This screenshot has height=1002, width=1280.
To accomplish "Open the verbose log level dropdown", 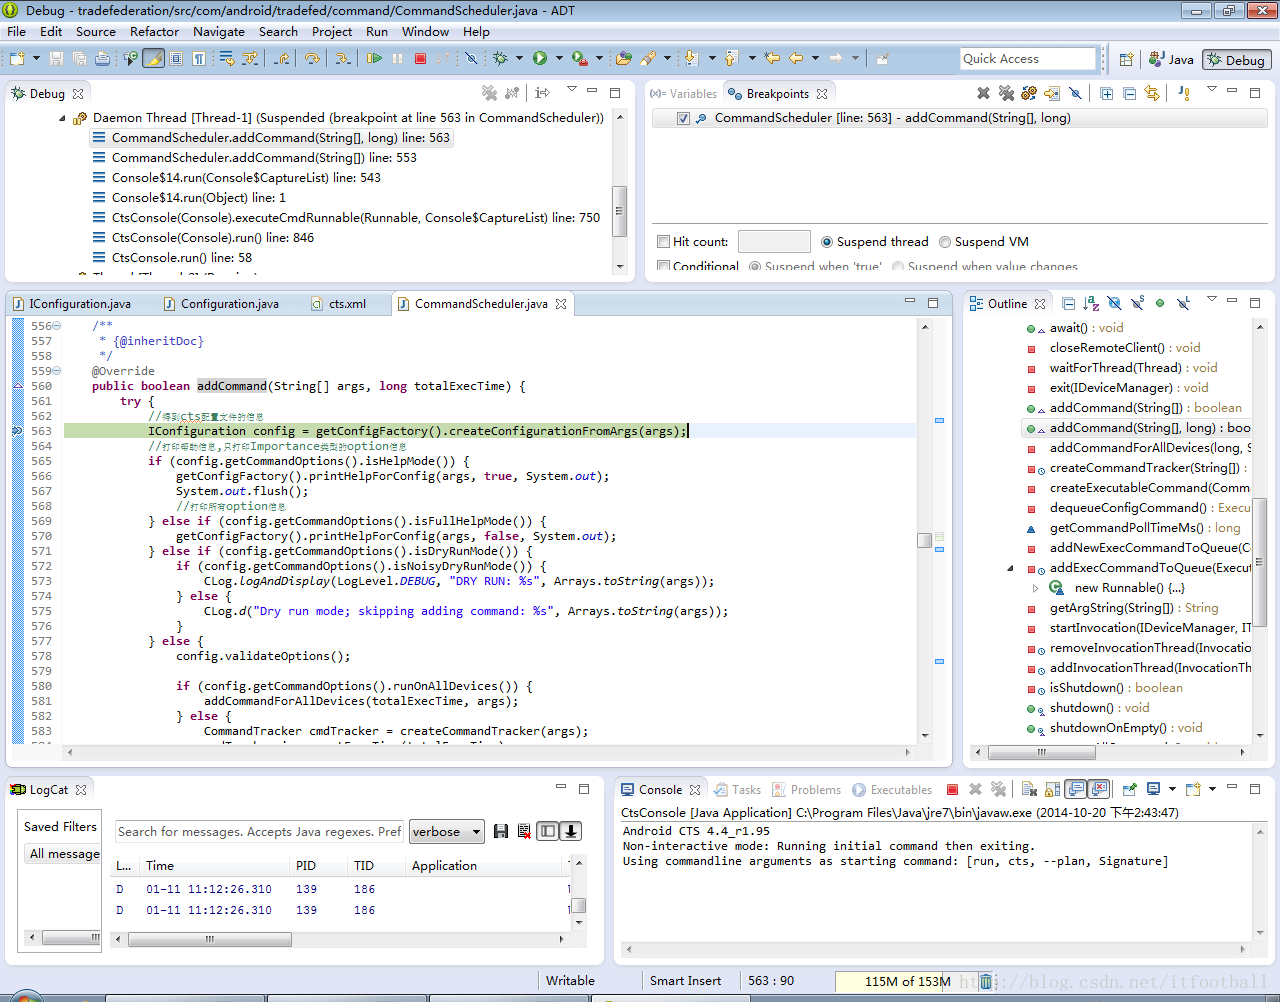I will point(447,832).
